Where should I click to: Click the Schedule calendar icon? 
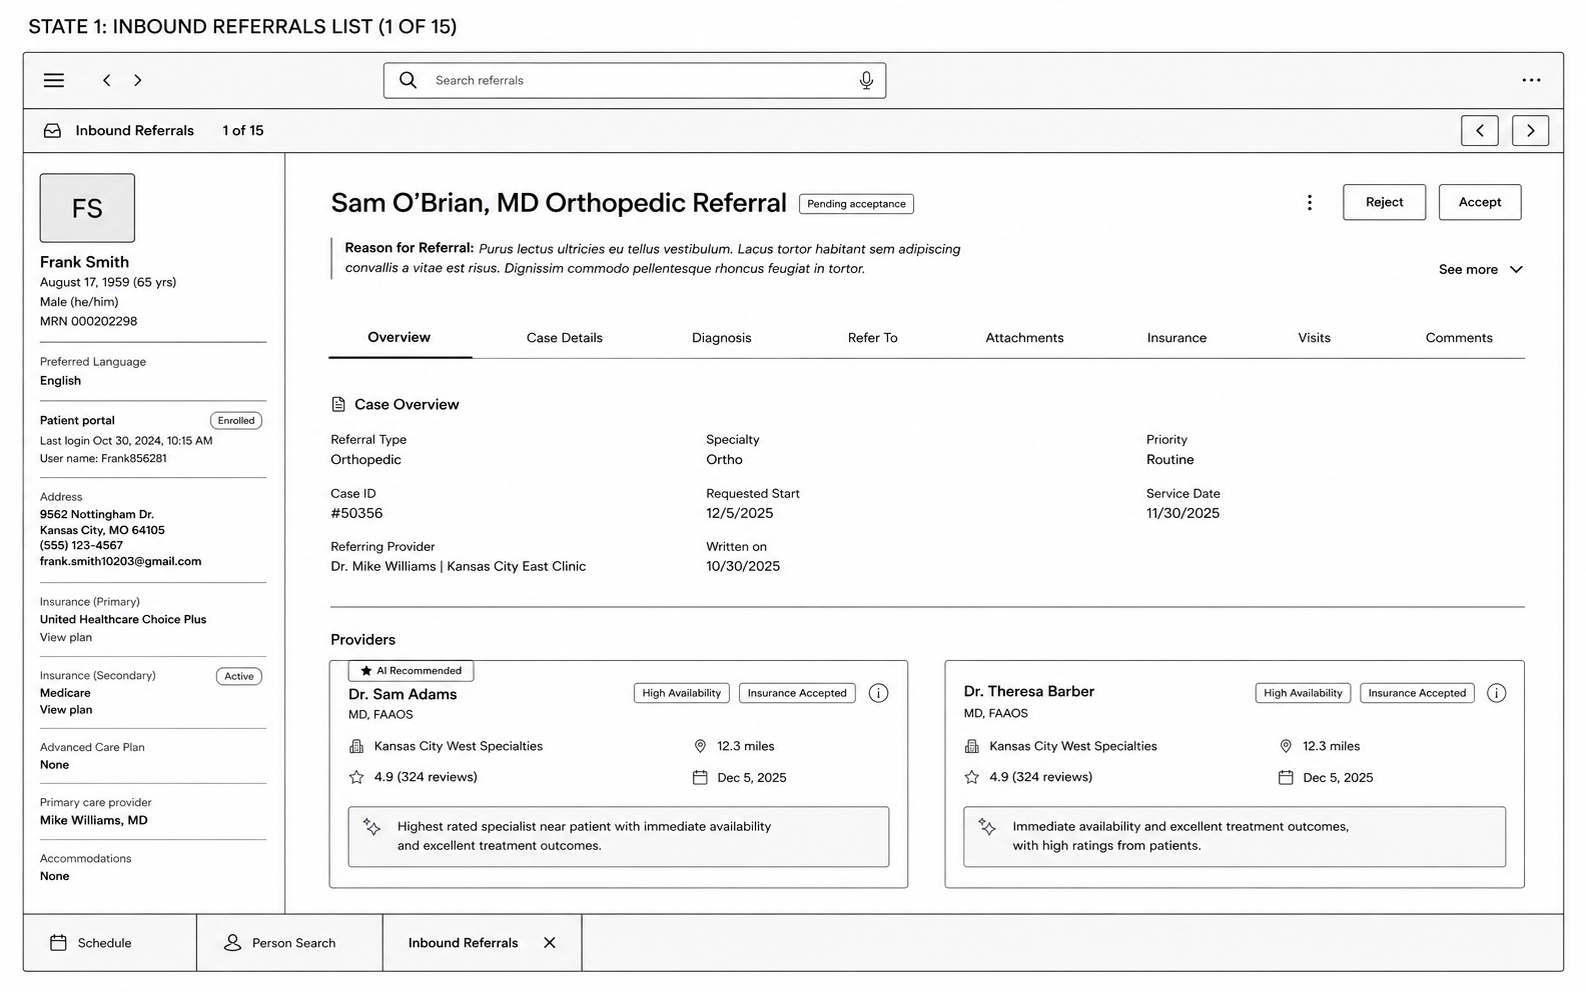(x=58, y=943)
